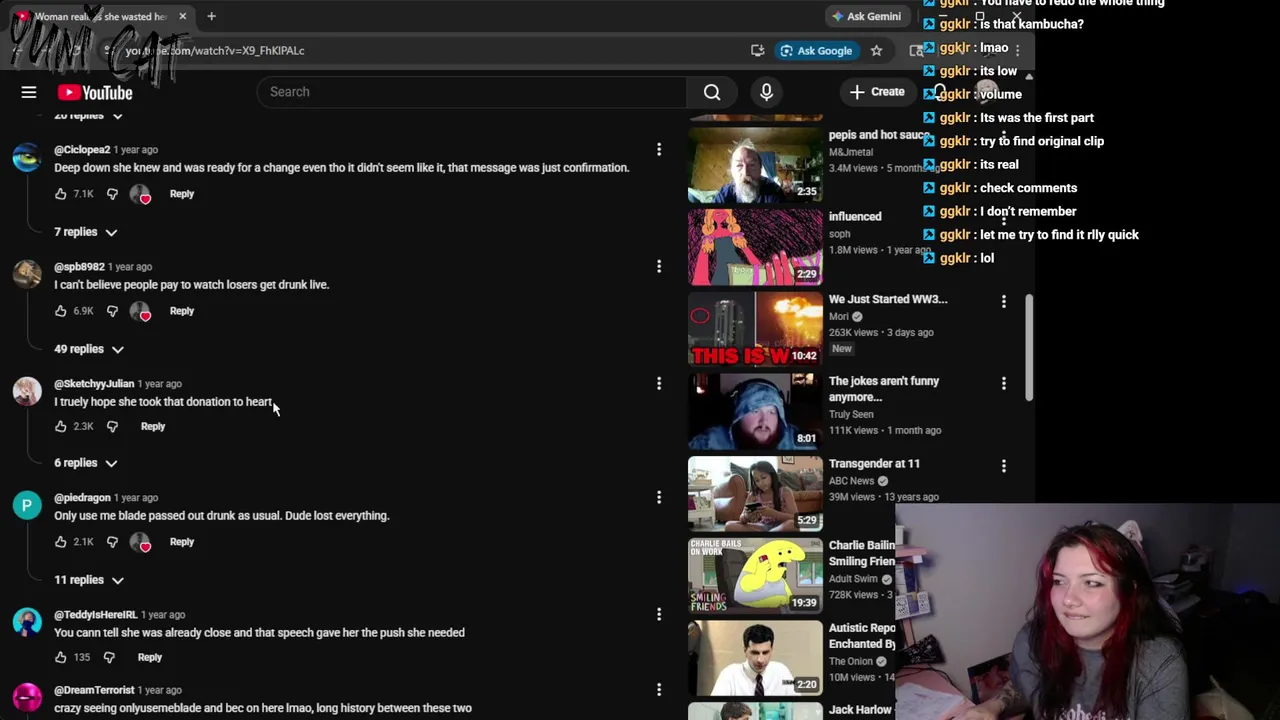Open options for 'The jokes aren't funny' video
The image size is (1280, 720).
[x=1003, y=383]
